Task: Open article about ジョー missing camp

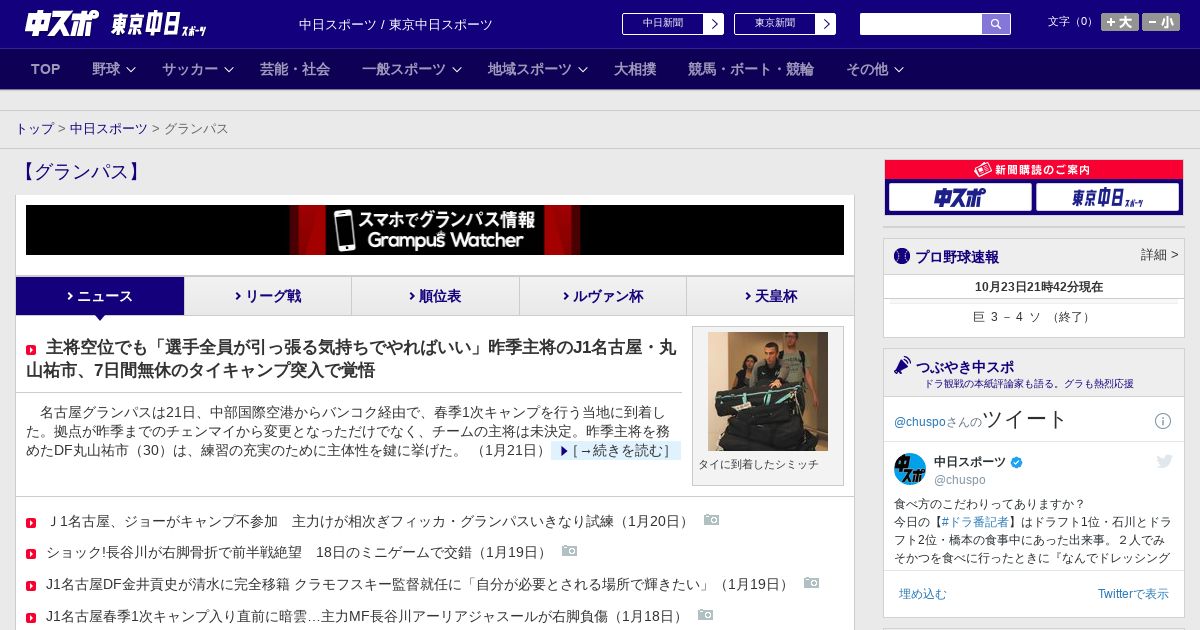Action: tap(369, 521)
